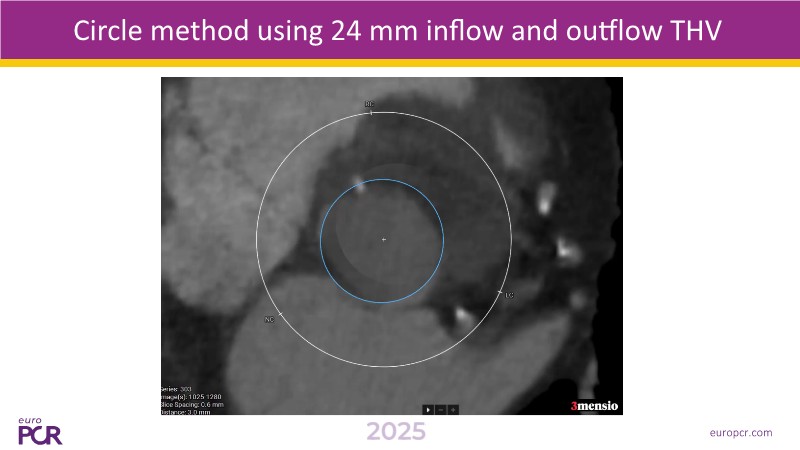This screenshot has width=800, height=450.
Task: Click the minus button in the viewer controls
Action: pyautogui.click(x=440, y=409)
